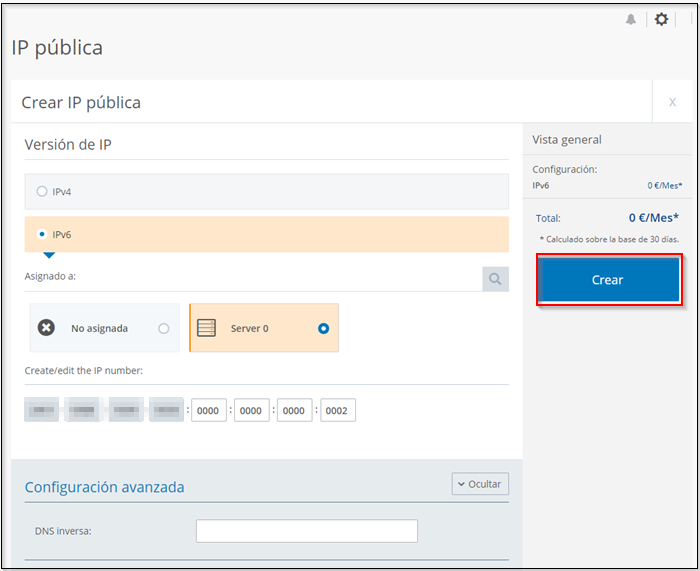Screen dimensions: 700x571
Task: Open the settings gear icon
Action: 661,19
